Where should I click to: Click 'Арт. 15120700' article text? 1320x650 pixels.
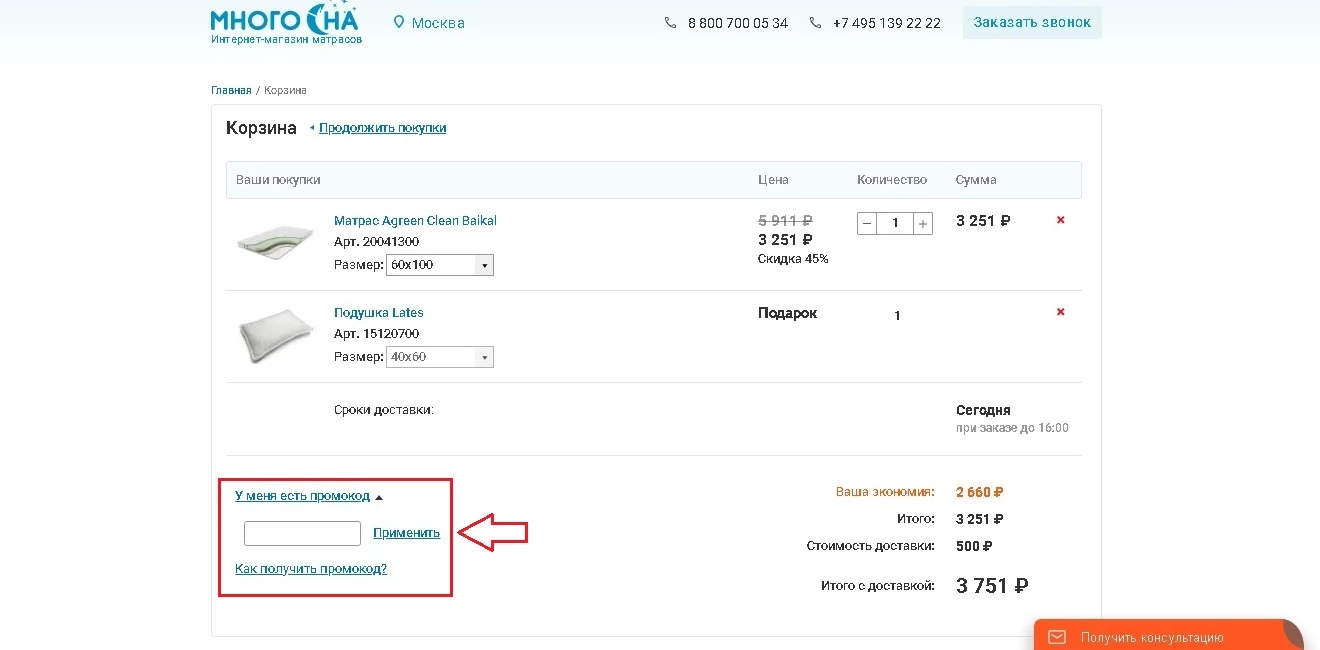[376, 334]
